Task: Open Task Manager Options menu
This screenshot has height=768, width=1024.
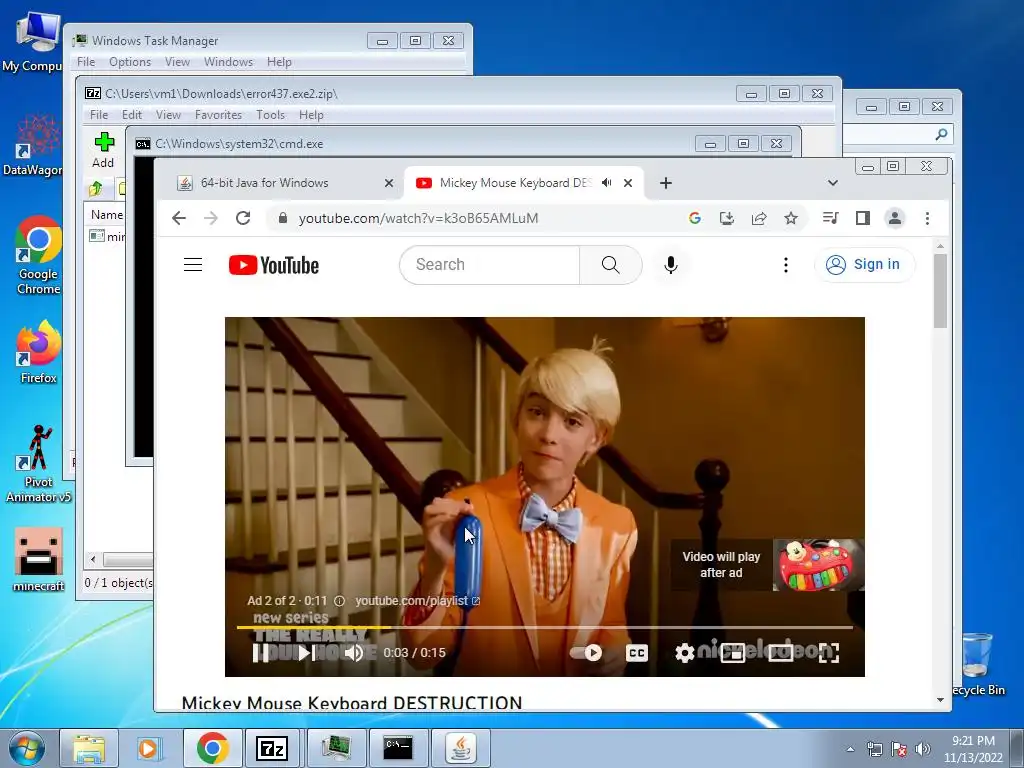Action: point(129,62)
